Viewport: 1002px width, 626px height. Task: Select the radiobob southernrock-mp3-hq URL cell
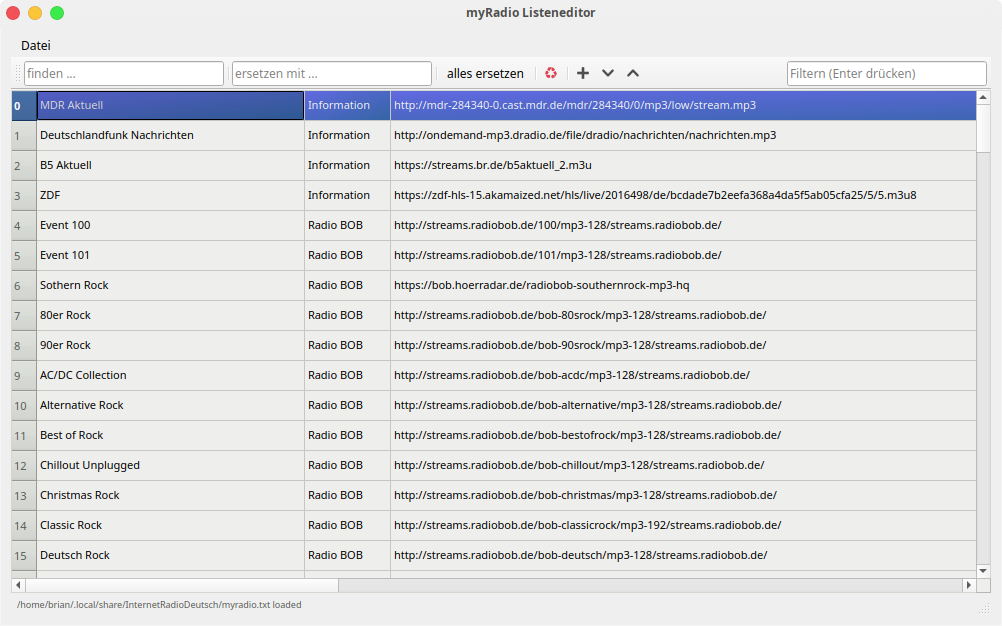[x=684, y=286]
